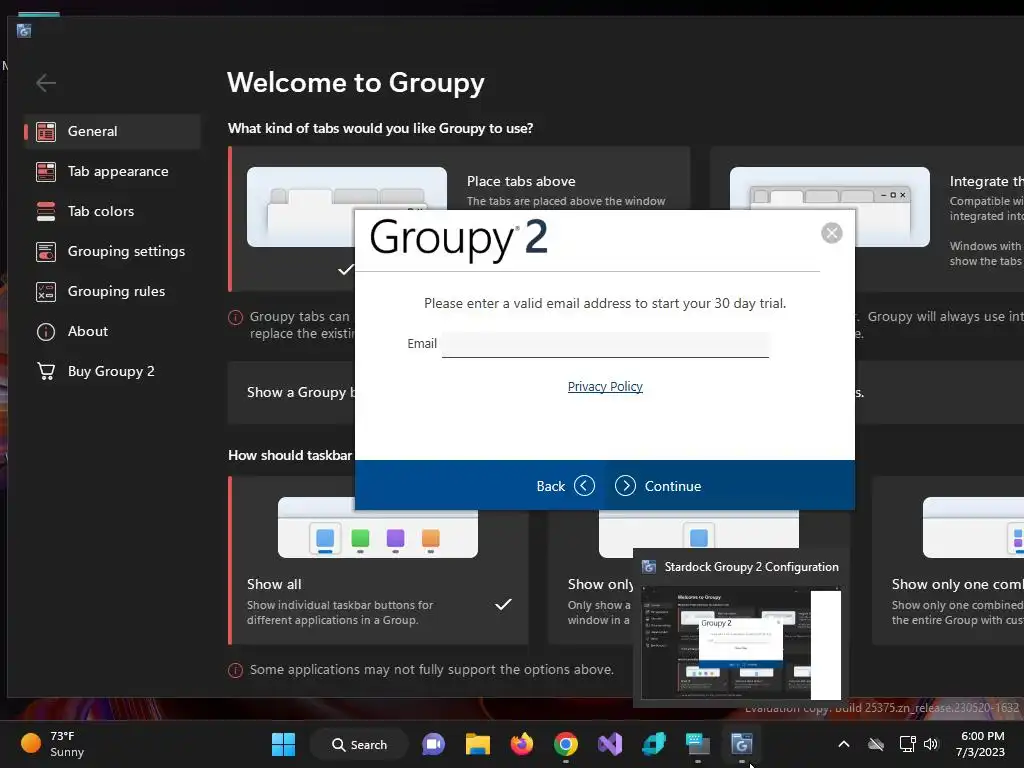This screenshot has width=1024, height=768.
Task: Click the cloud sync tray icon
Action: [x=876, y=744]
